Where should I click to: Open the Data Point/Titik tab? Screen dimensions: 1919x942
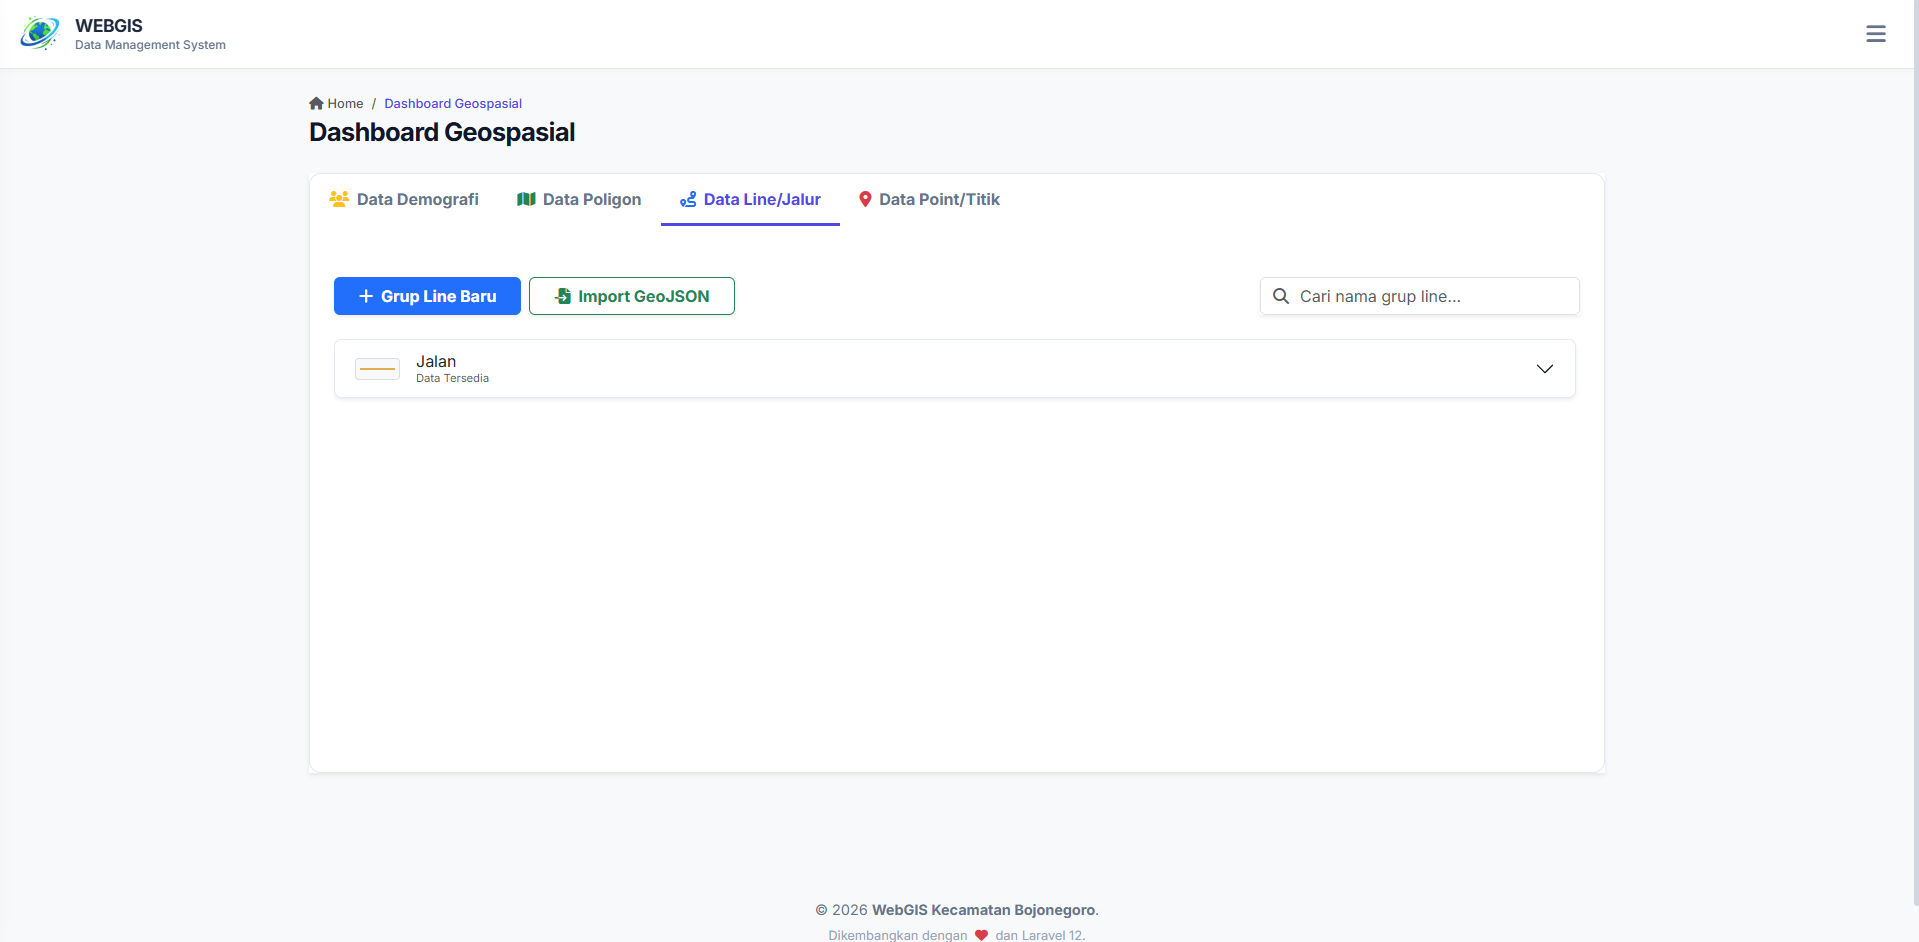click(939, 199)
